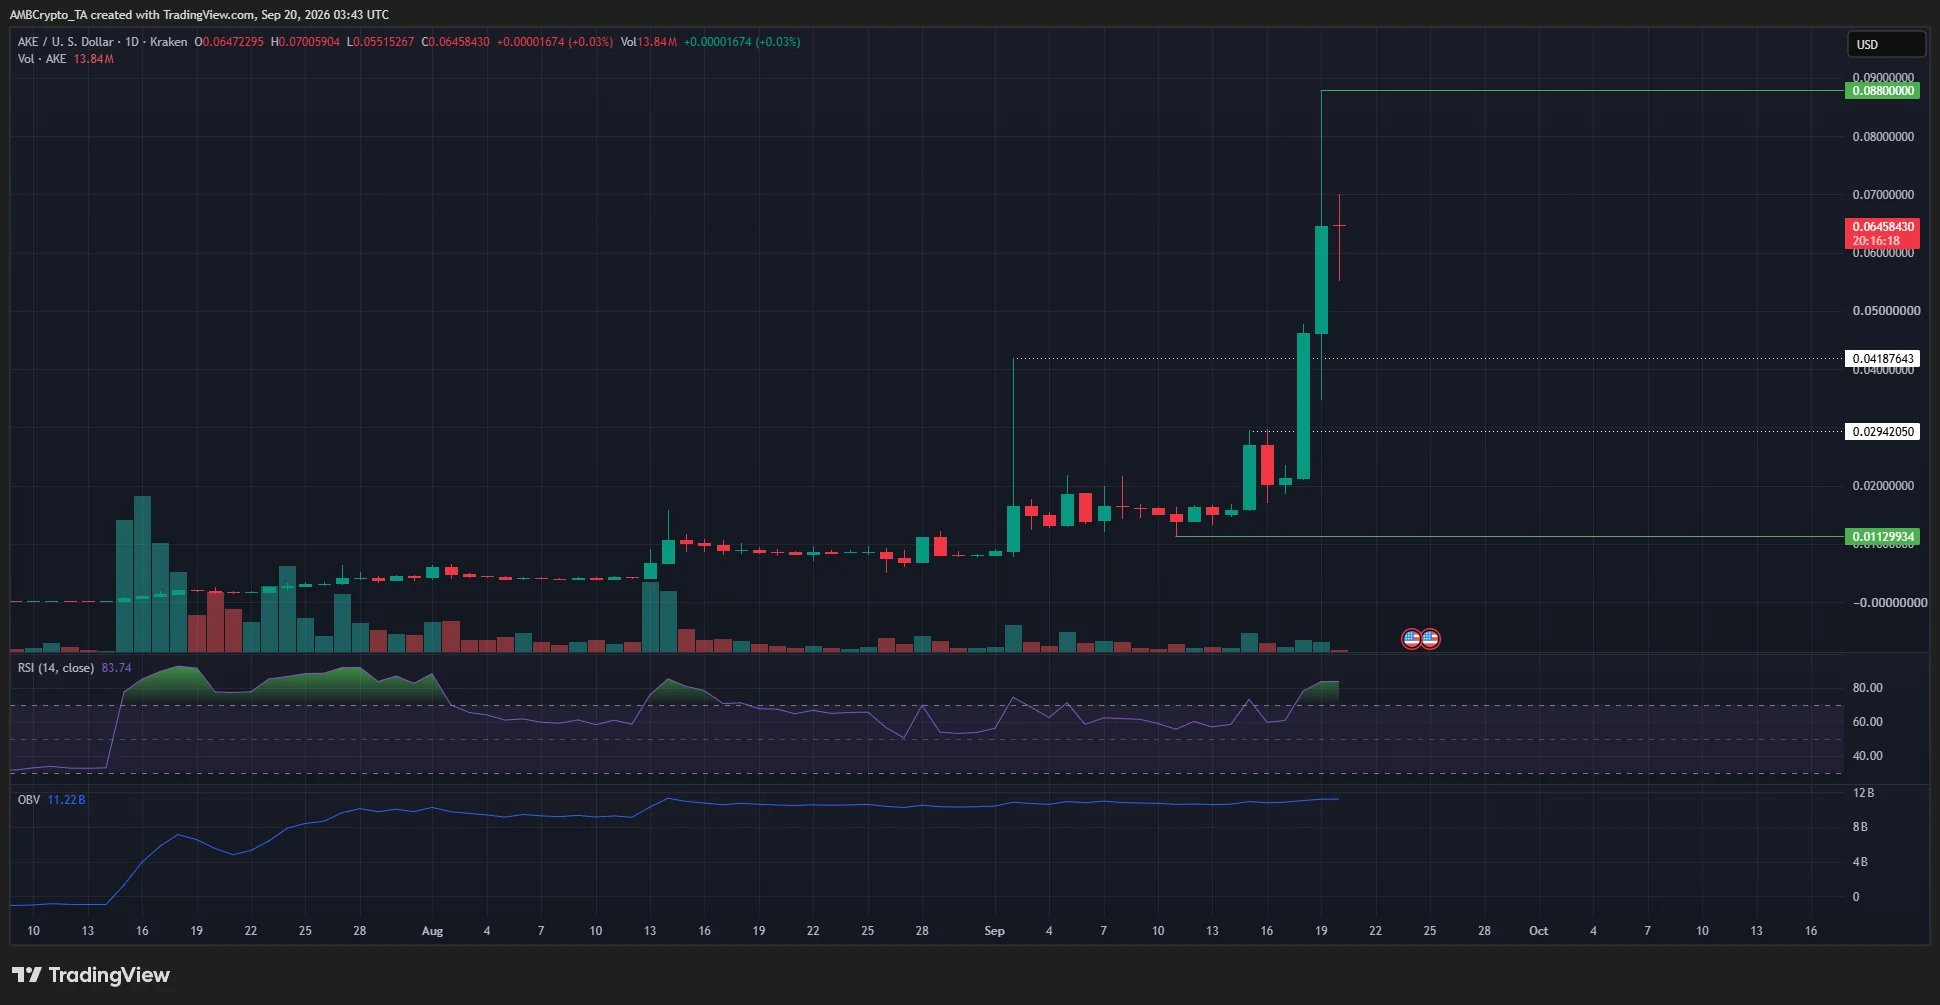Screen dimensions: 1940x1005
Task: Click the 8B OBV scale label
Action: [x=1860, y=827]
